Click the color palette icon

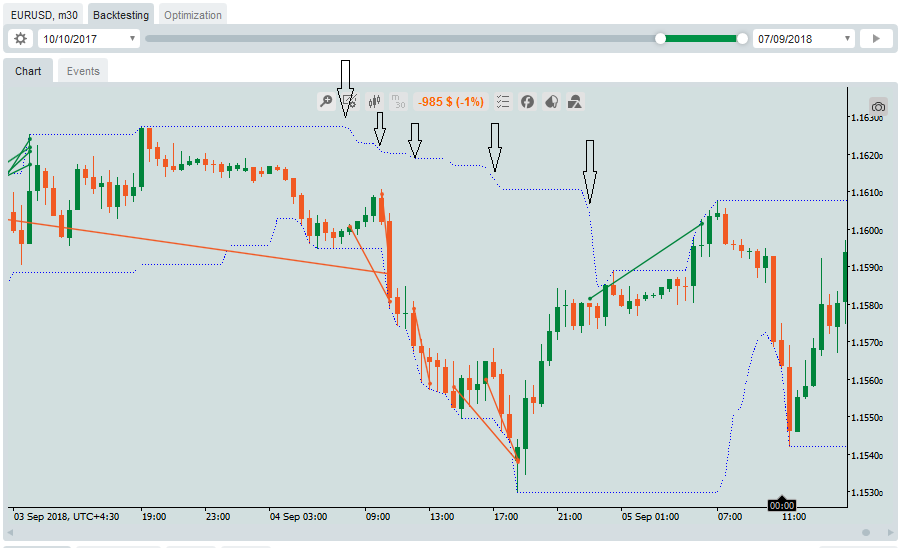[552, 102]
